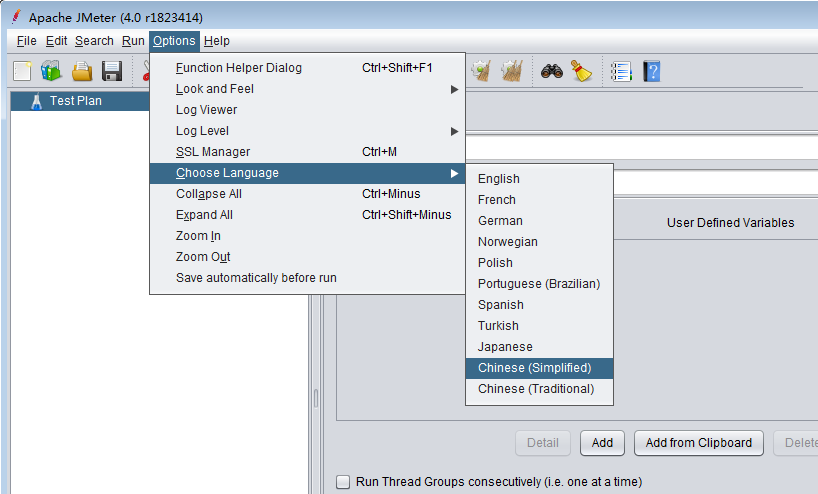
Task: Click the yellow broom Reset Search icon
Action: (581, 71)
